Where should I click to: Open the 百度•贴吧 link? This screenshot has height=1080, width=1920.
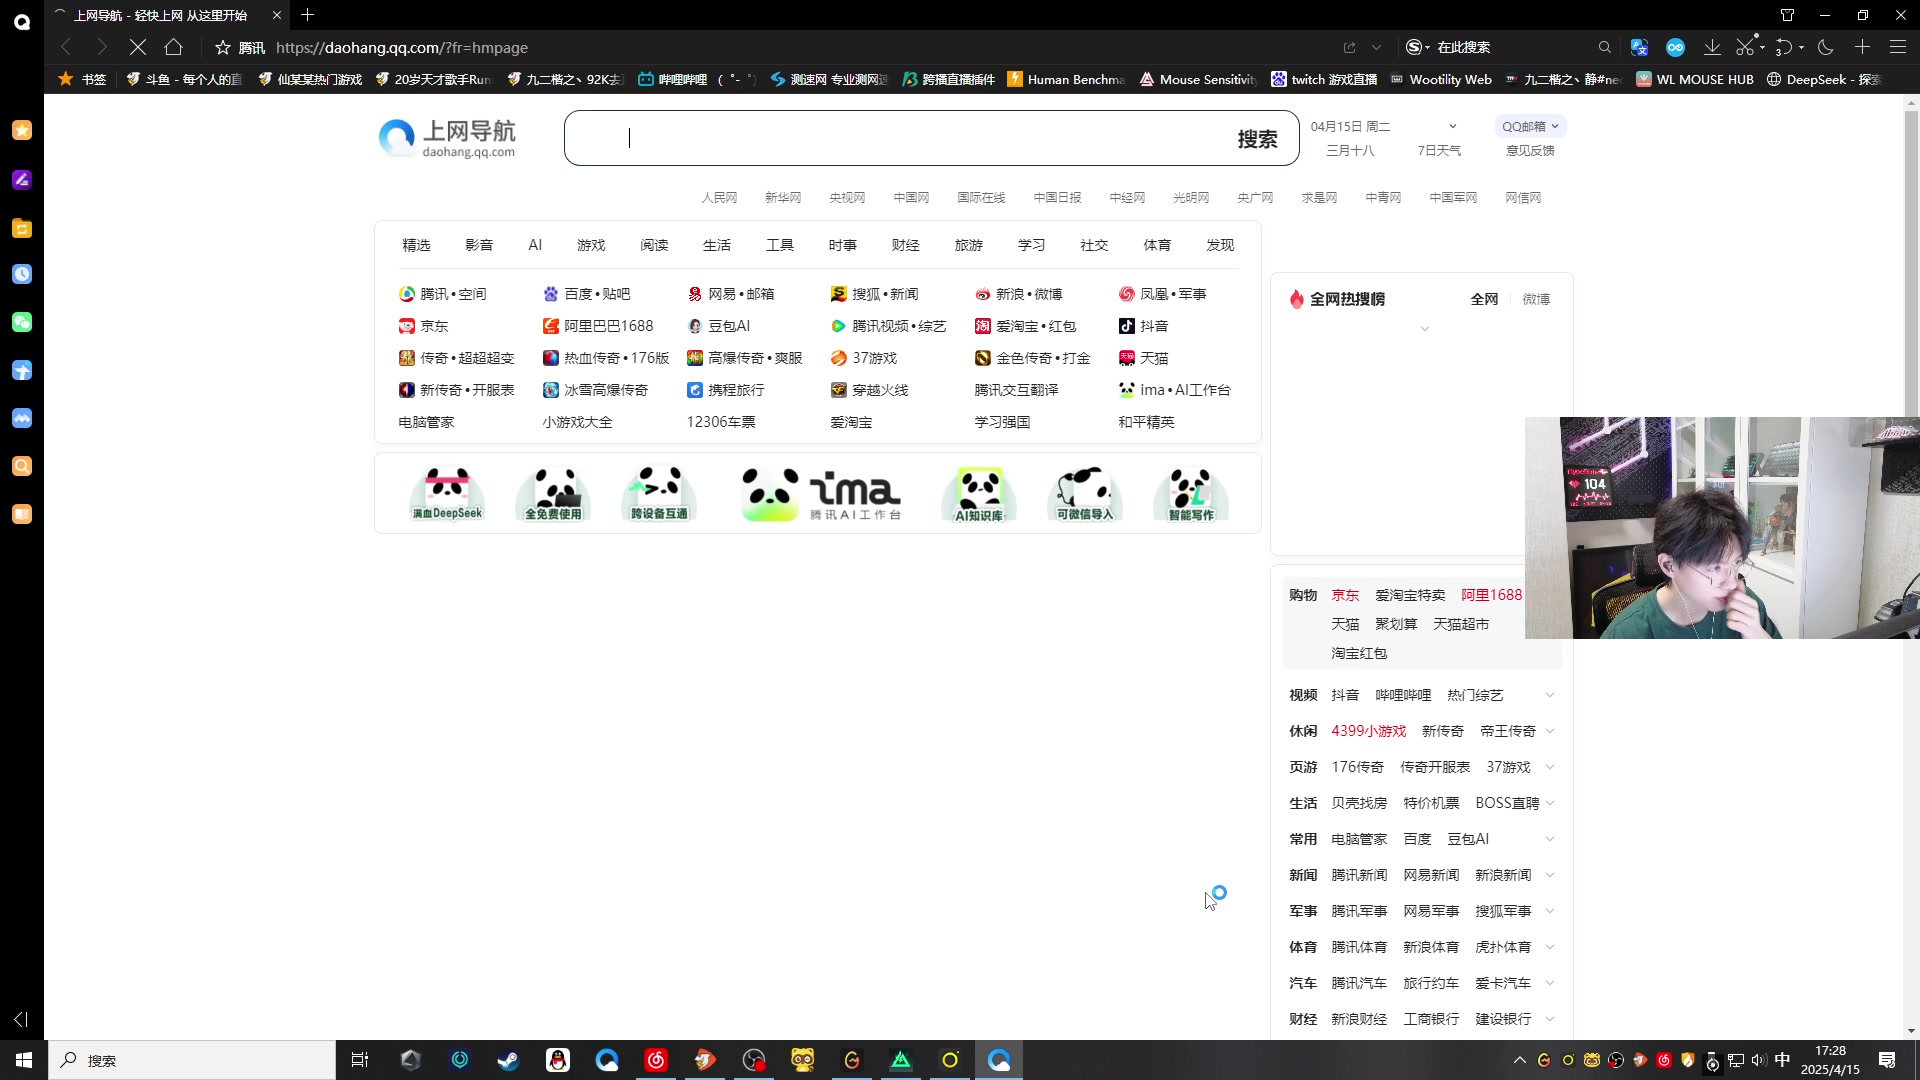coord(587,294)
